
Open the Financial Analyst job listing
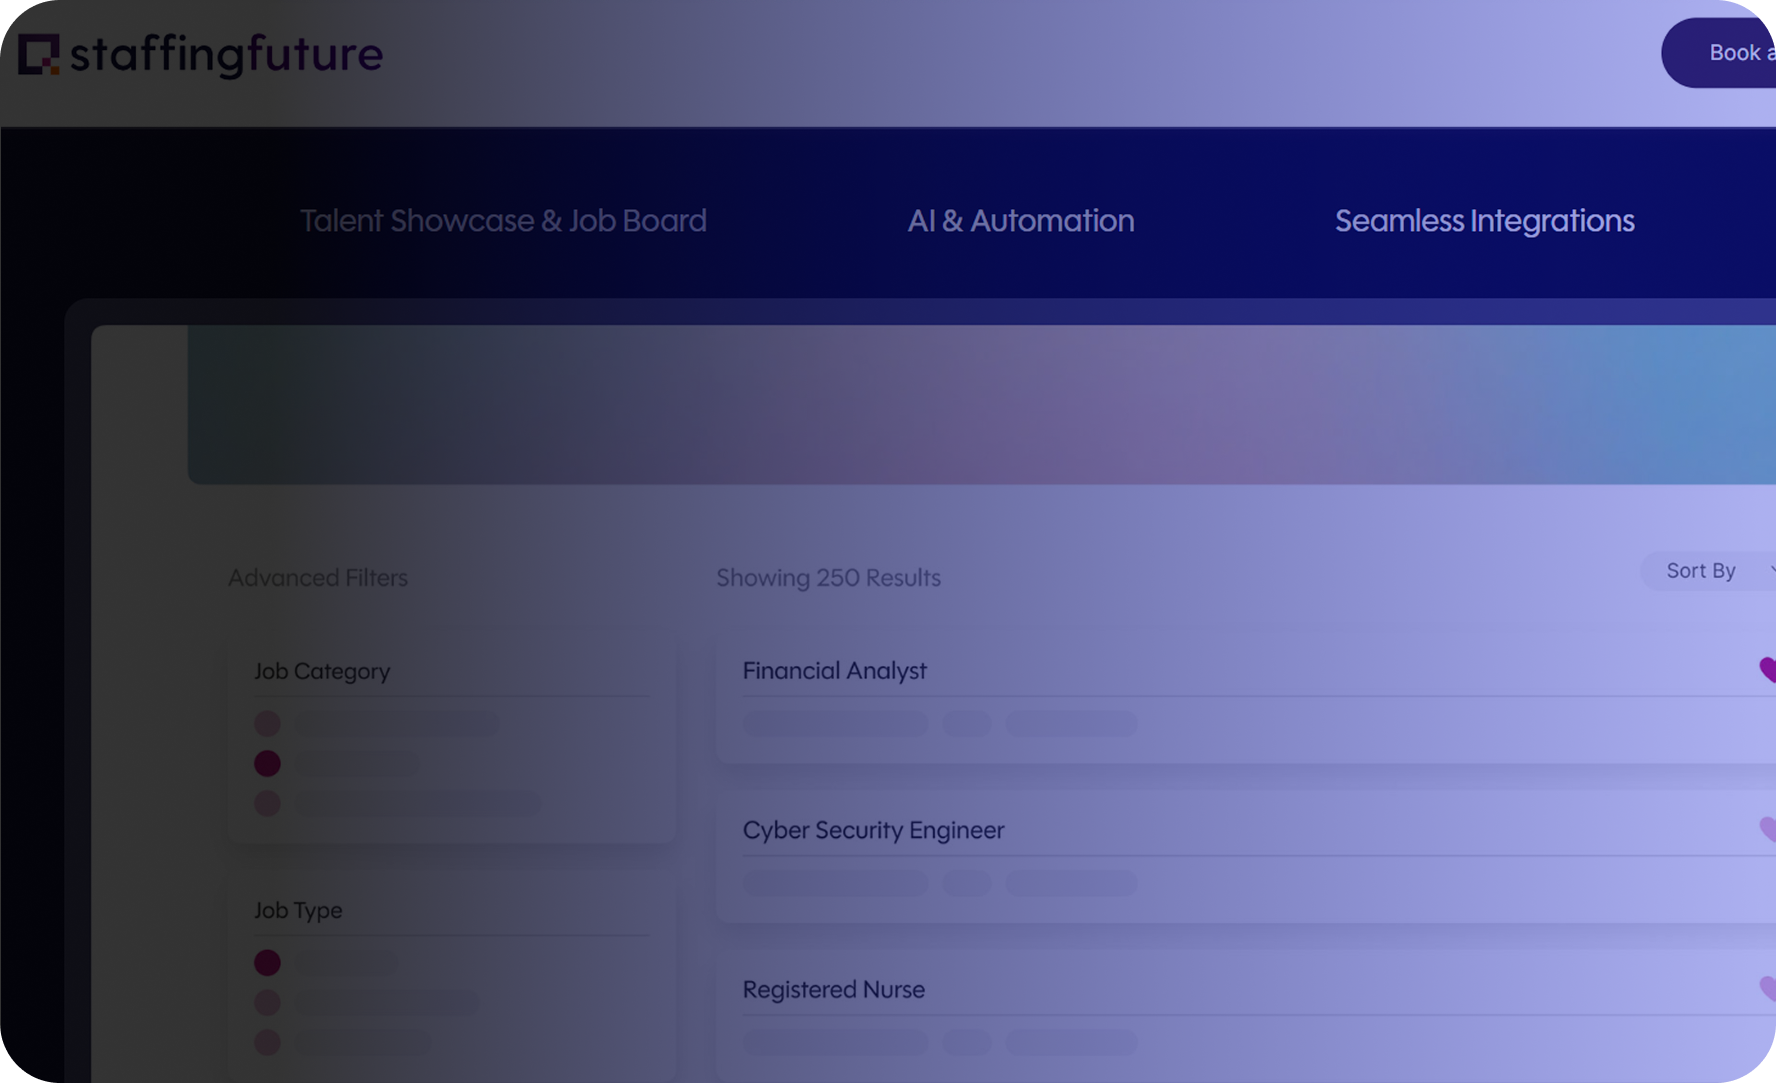[x=834, y=671]
